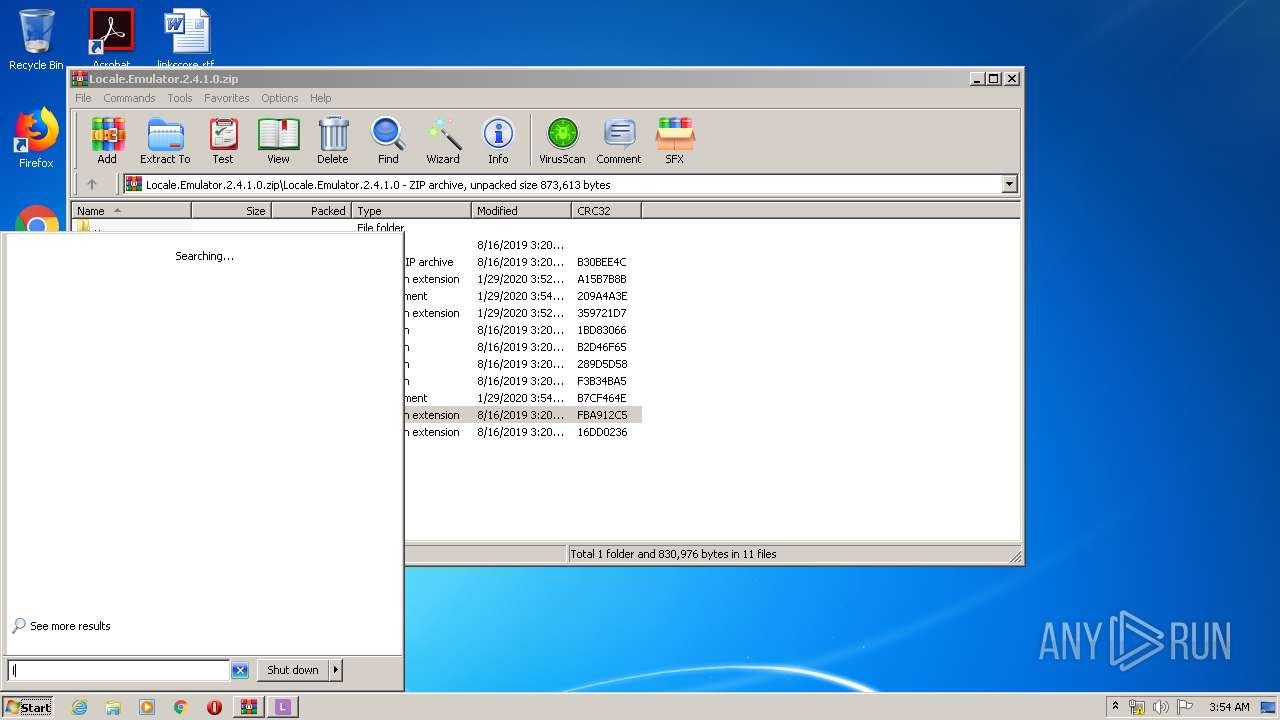The height and width of the screenshot is (720, 1280).
Task: Open volume control in system tray
Action: tap(1160, 707)
